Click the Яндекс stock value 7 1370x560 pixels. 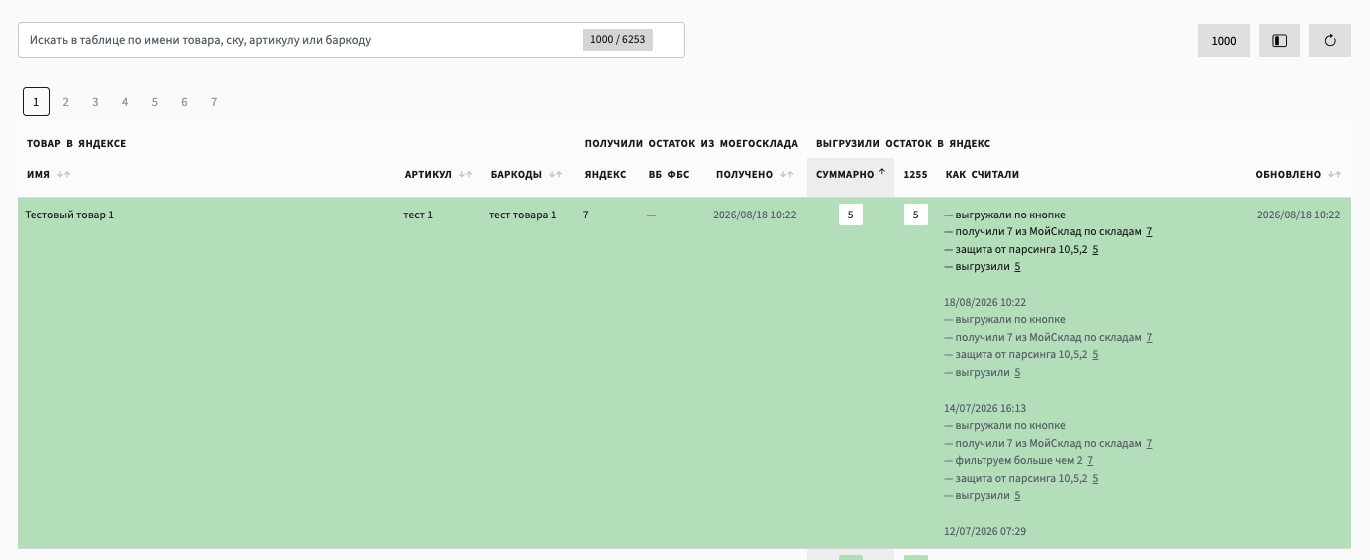coord(586,215)
